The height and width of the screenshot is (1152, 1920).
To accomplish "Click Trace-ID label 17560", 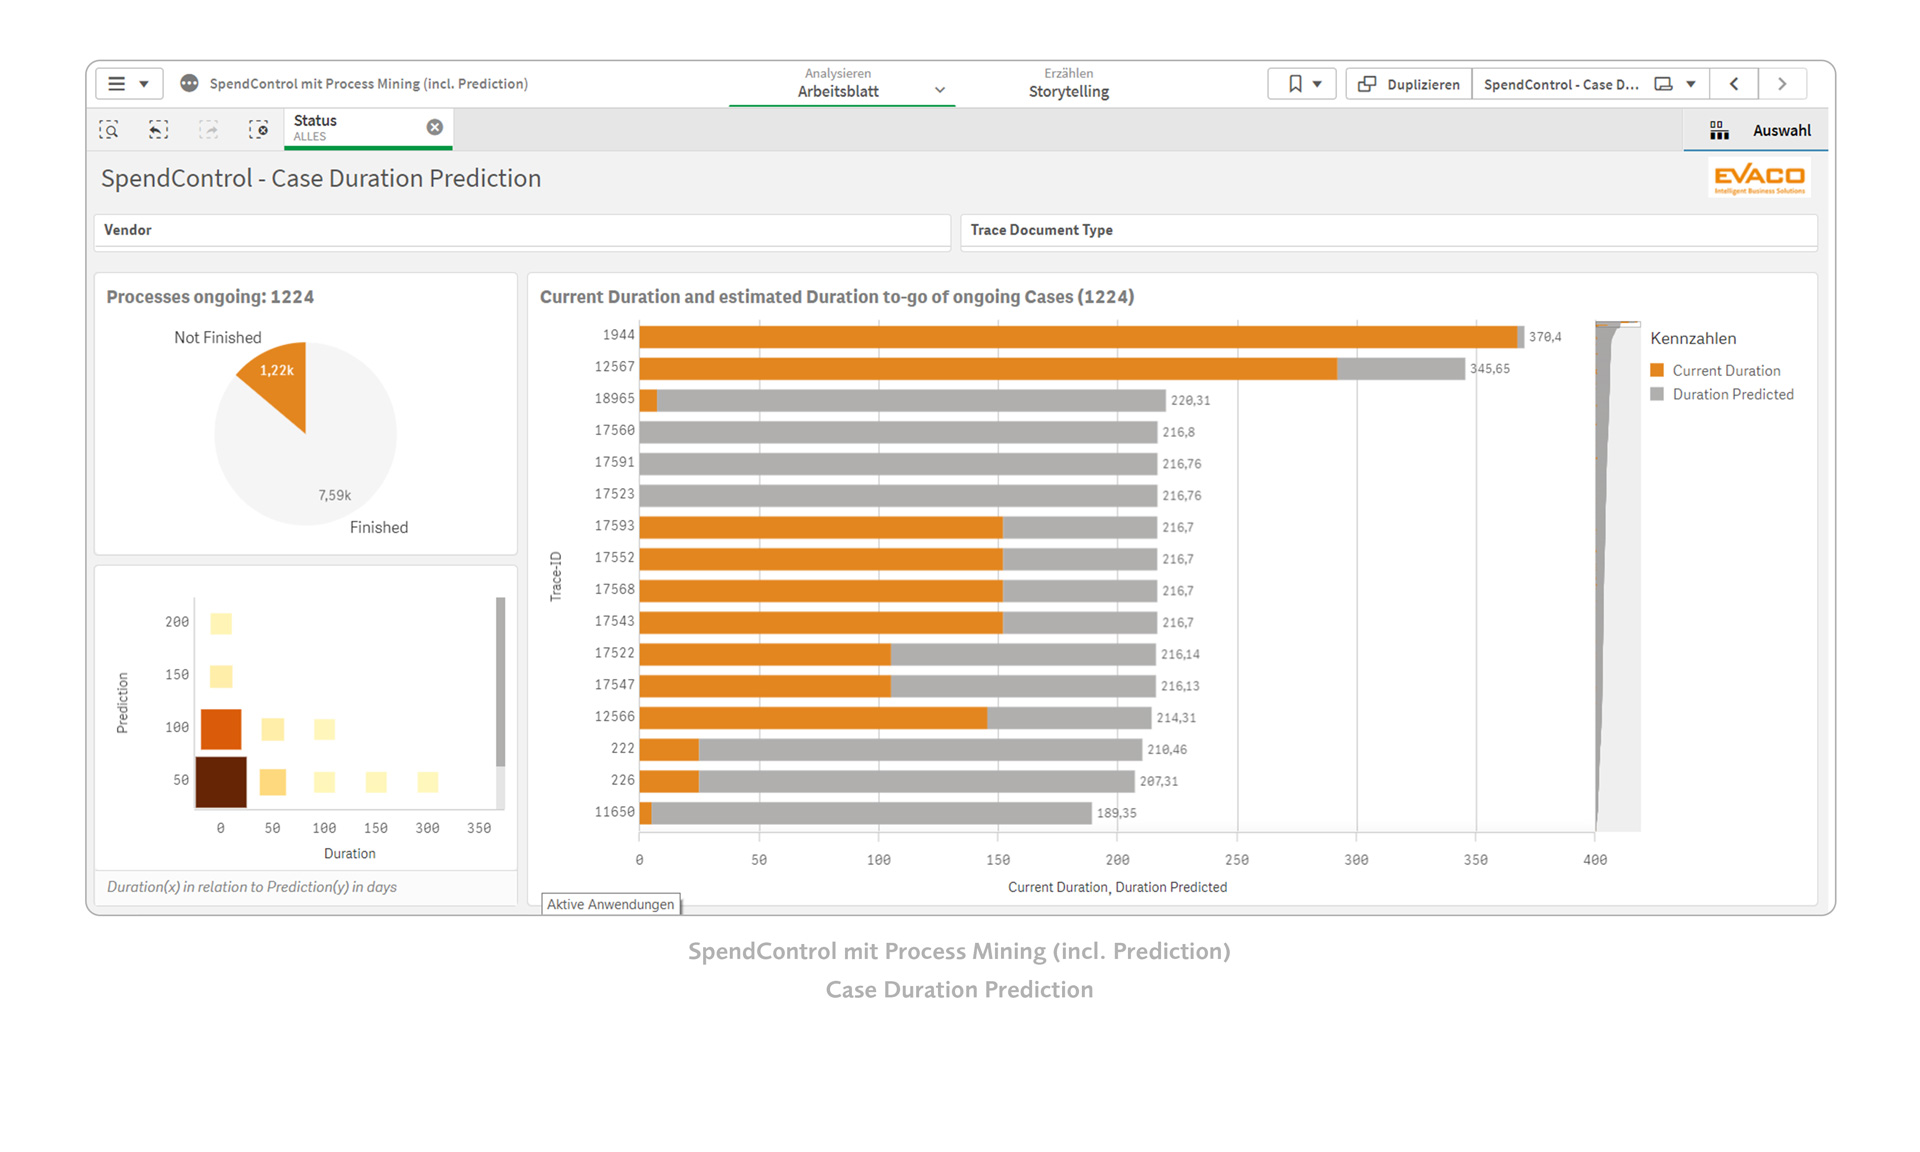I will [x=614, y=431].
